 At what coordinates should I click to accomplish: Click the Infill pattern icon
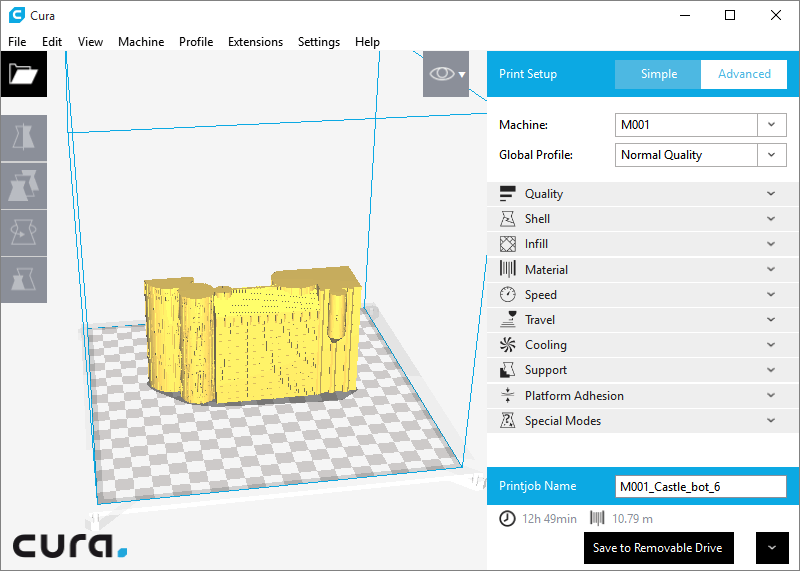507,244
